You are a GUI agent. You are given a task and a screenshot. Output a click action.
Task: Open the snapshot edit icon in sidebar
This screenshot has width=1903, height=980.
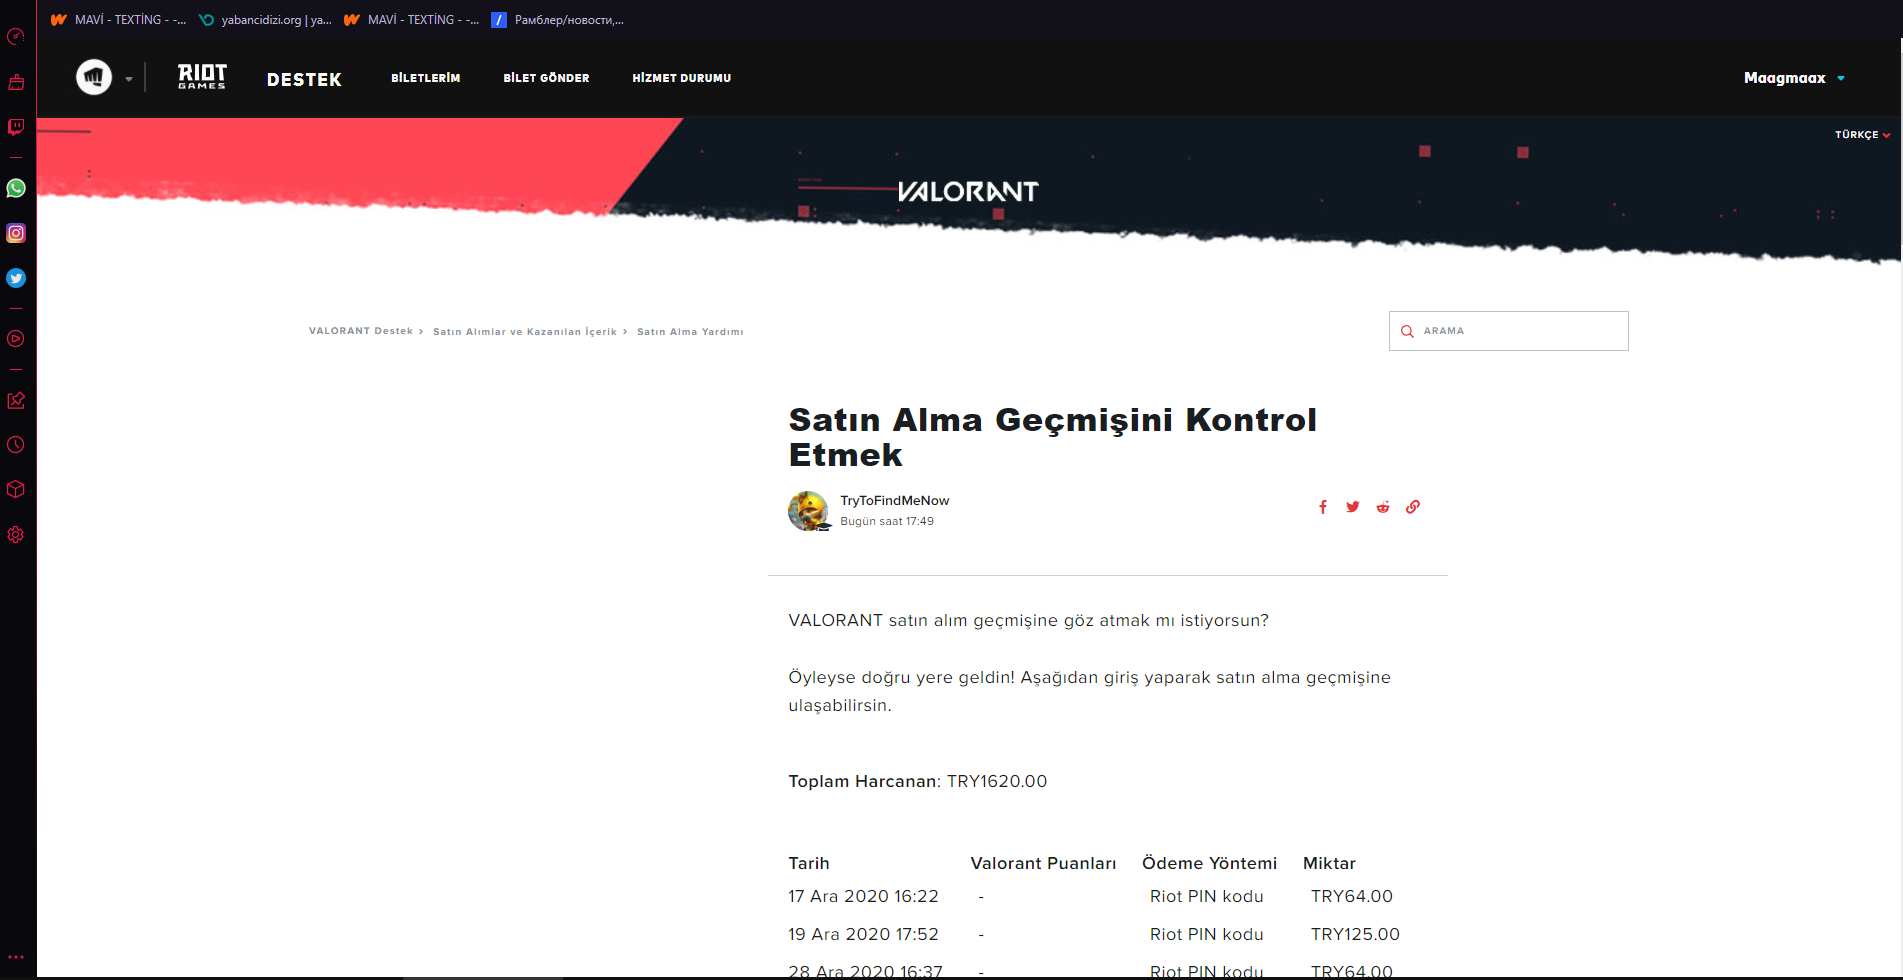tap(16, 400)
